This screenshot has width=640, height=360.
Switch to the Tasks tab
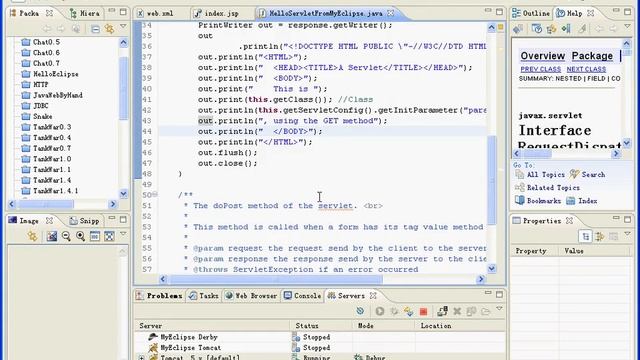coord(204,296)
